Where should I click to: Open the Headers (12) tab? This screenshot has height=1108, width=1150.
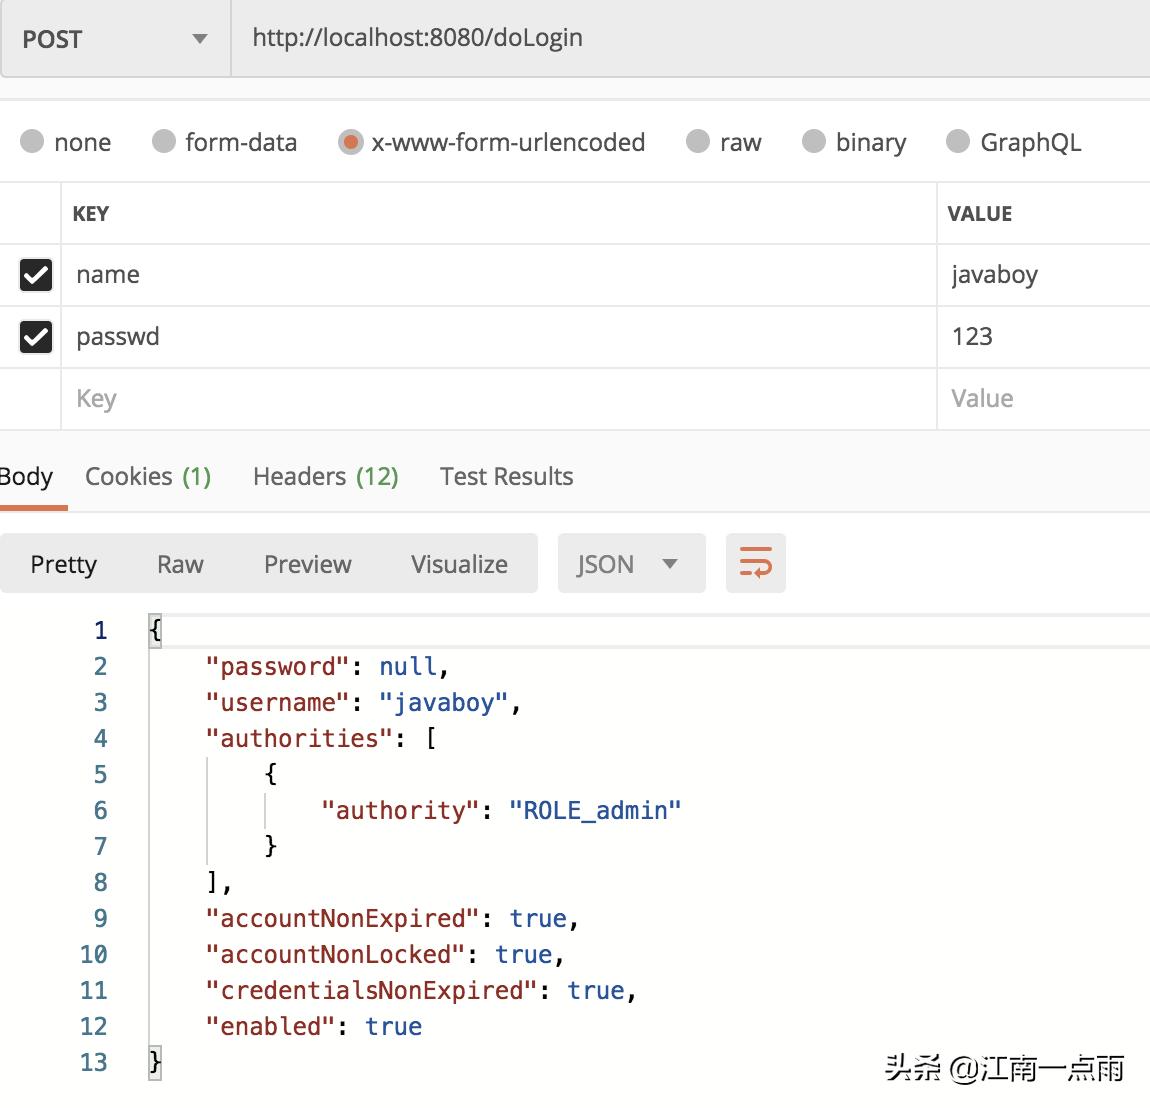pyautogui.click(x=326, y=477)
